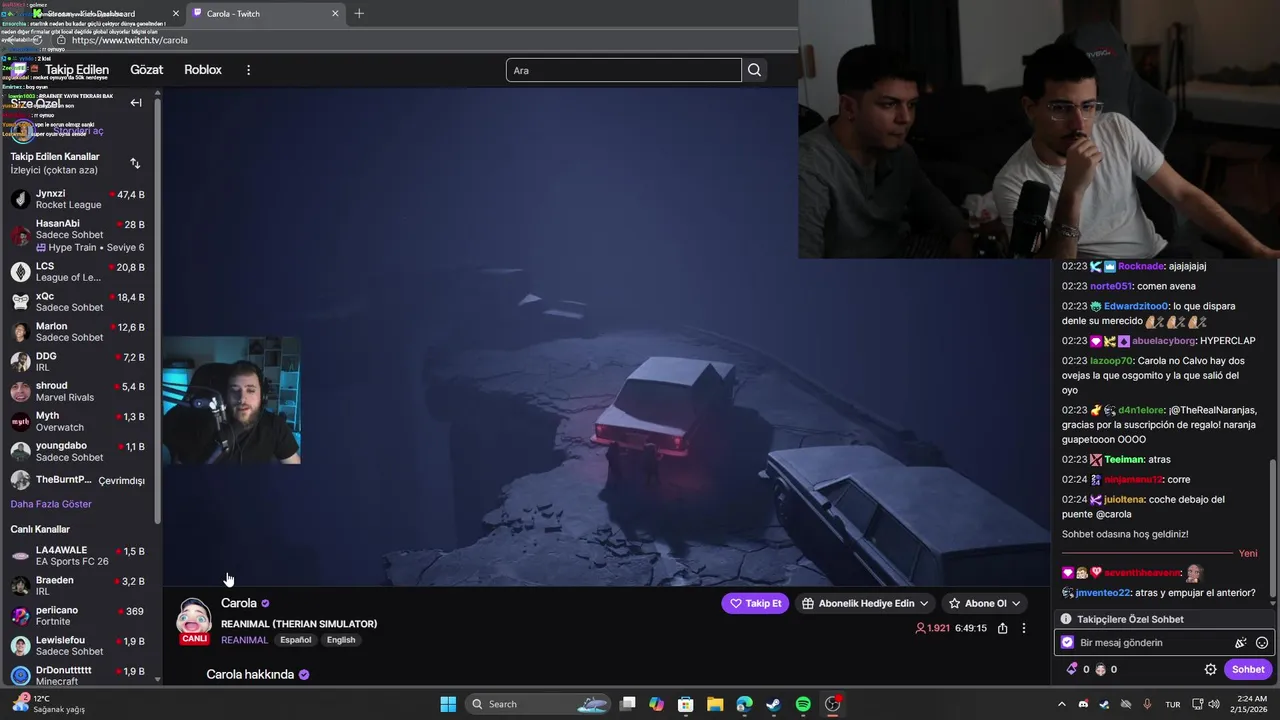Focus the Ara search field
Viewport: 1280px width, 720px height.
coord(624,70)
